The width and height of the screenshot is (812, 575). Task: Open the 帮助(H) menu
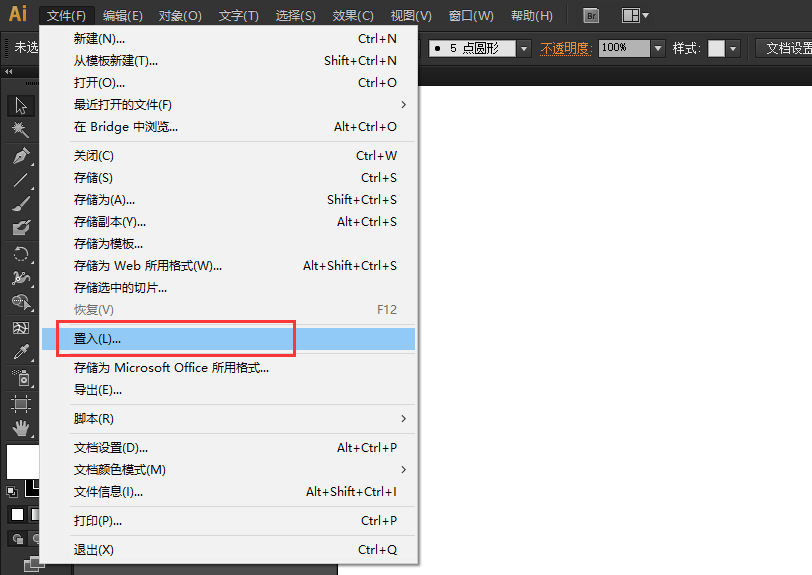[x=531, y=16]
